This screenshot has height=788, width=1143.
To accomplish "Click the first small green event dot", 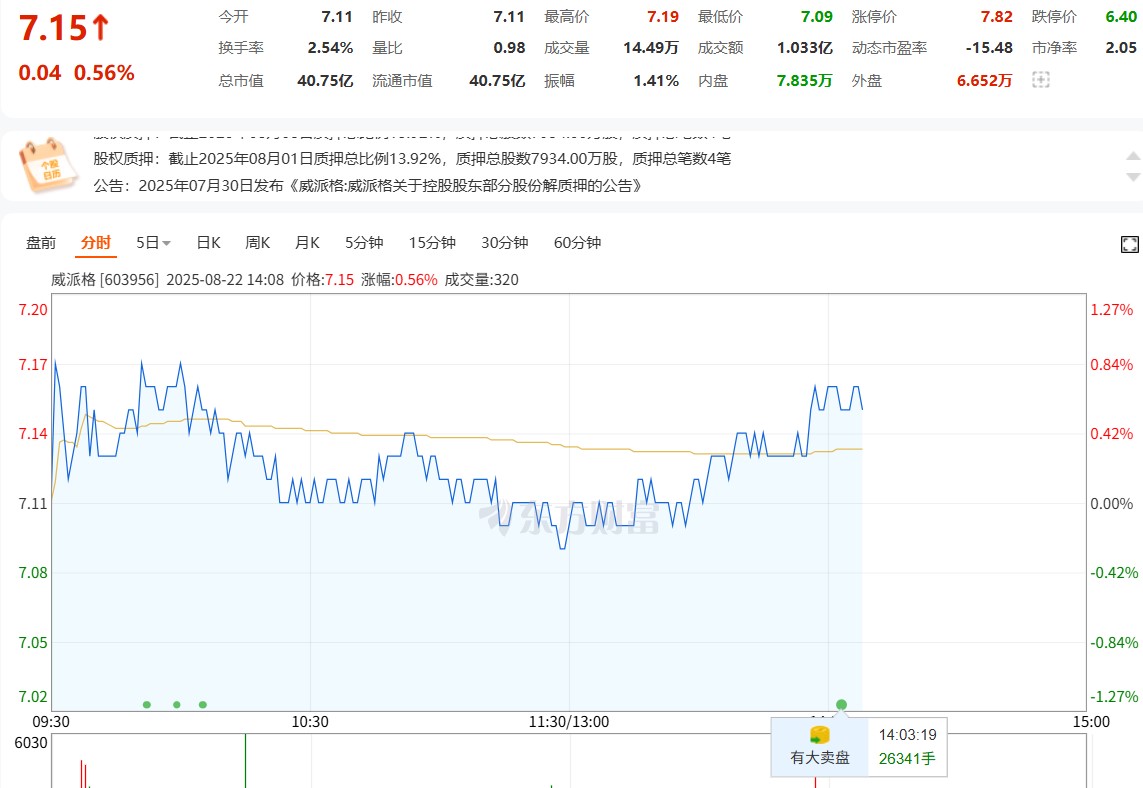I will pyautogui.click(x=147, y=704).
